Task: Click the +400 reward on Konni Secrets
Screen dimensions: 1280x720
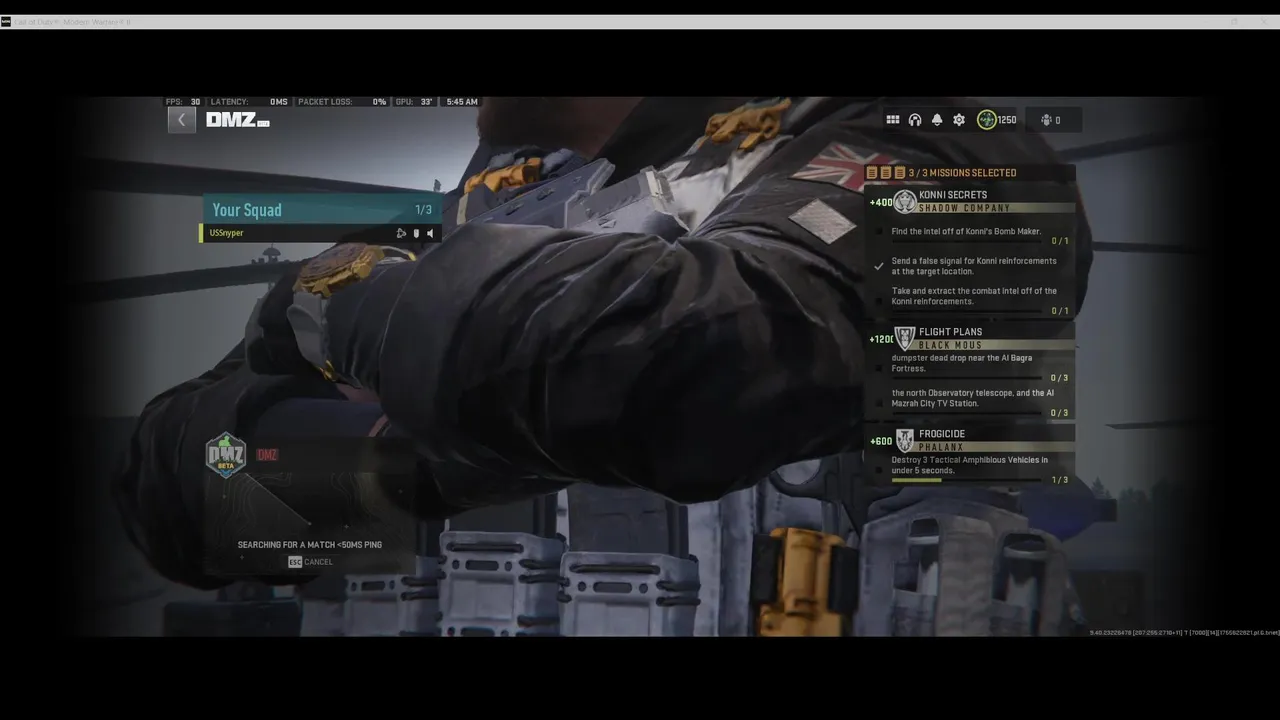Action: 881,202
